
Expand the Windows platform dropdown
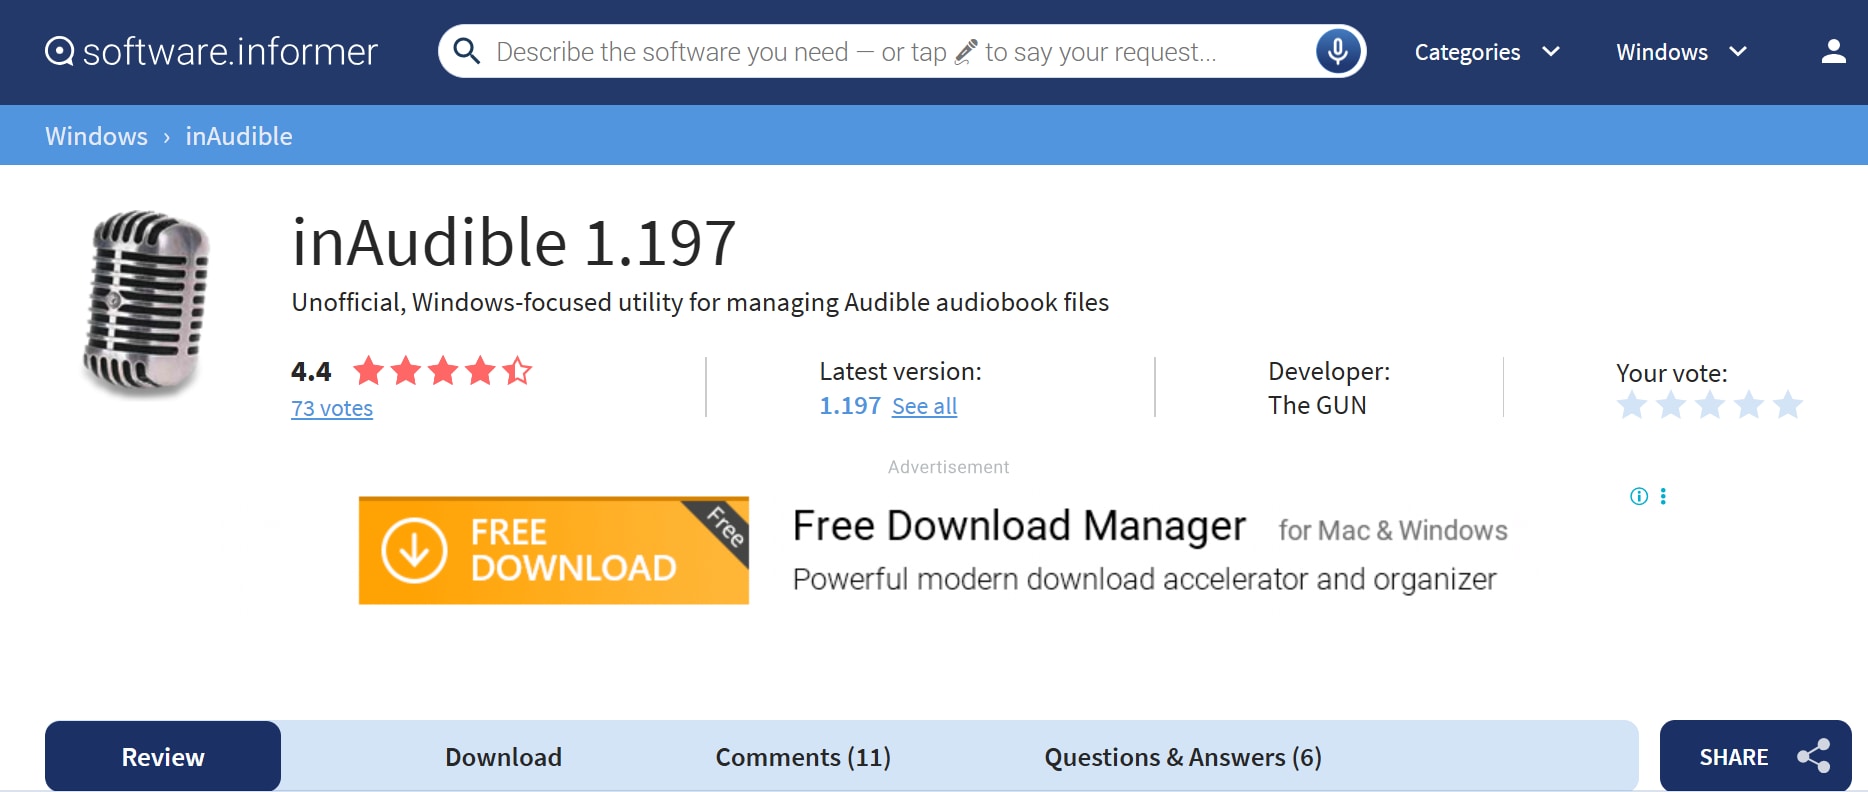click(1681, 52)
